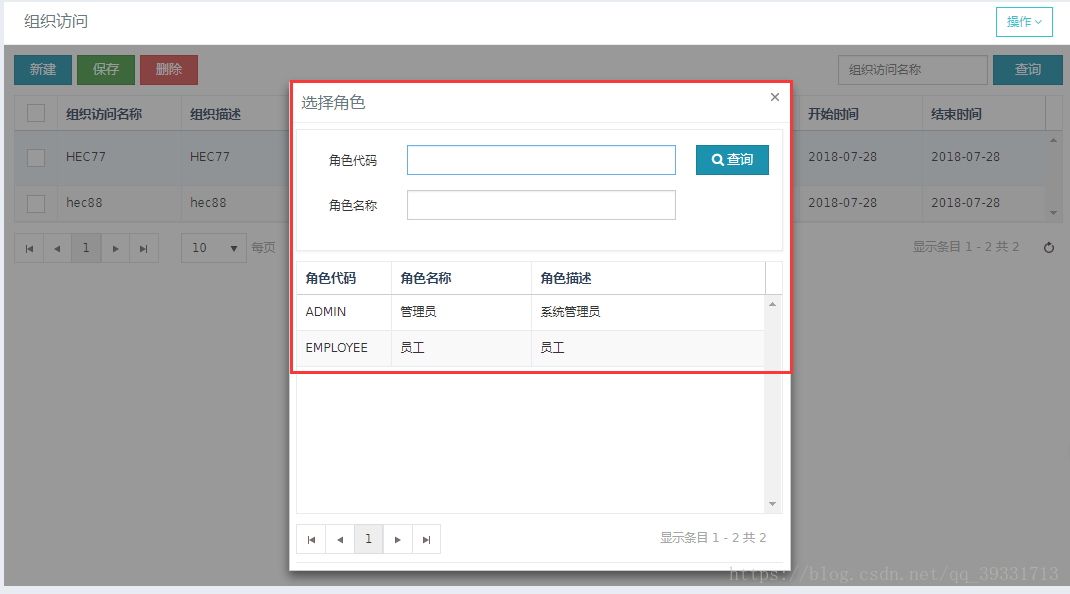Screen dimensions: 1070x594
Task: Focus the 组织访问名称 search field
Action: click(x=912, y=70)
